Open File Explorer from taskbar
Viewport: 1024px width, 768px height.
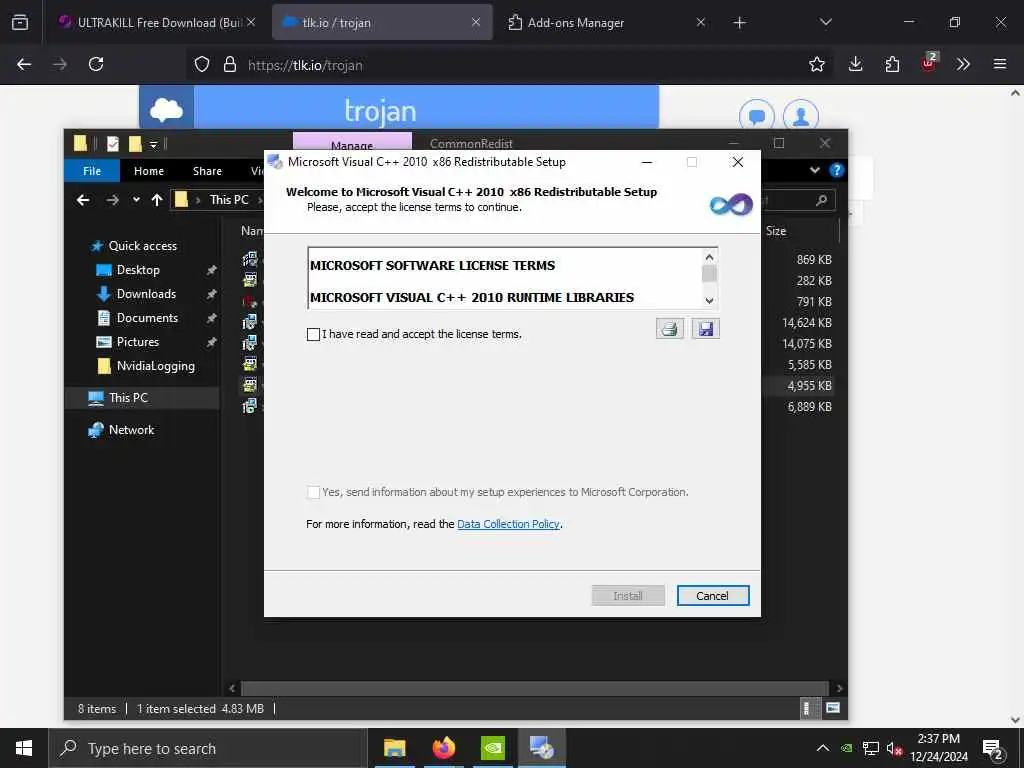394,748
